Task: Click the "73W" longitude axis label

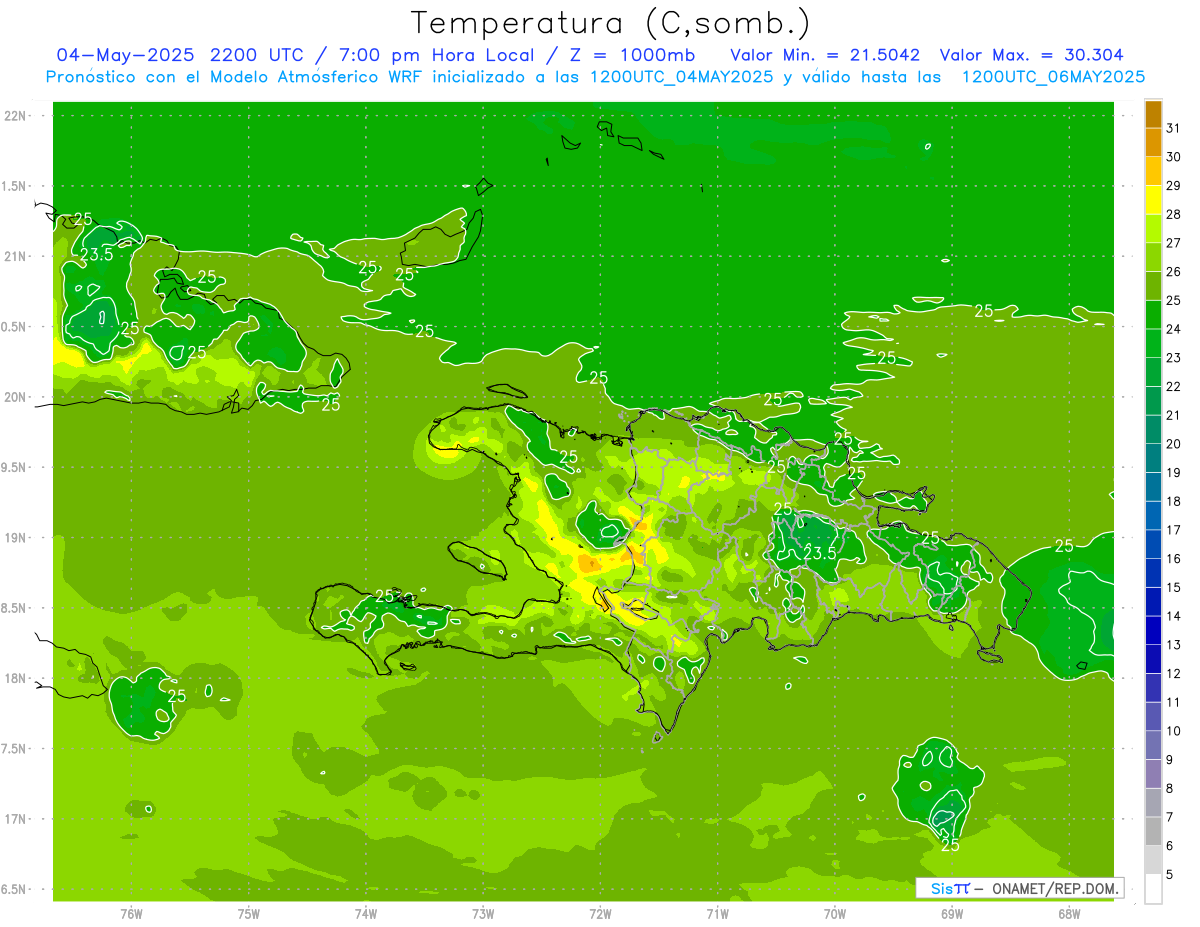Action: pyautogui.click(x=483, y=913)
